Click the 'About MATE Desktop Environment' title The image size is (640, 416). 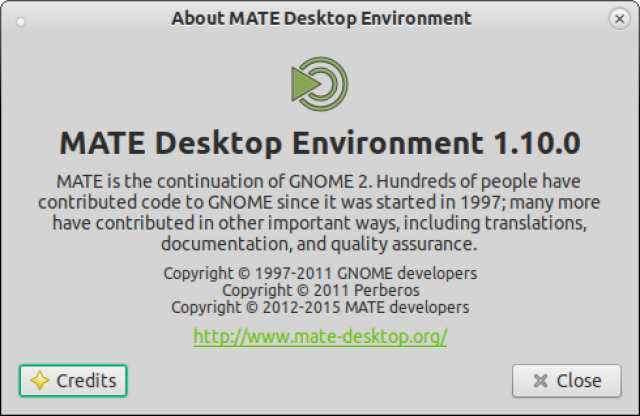tap(322, 18)
